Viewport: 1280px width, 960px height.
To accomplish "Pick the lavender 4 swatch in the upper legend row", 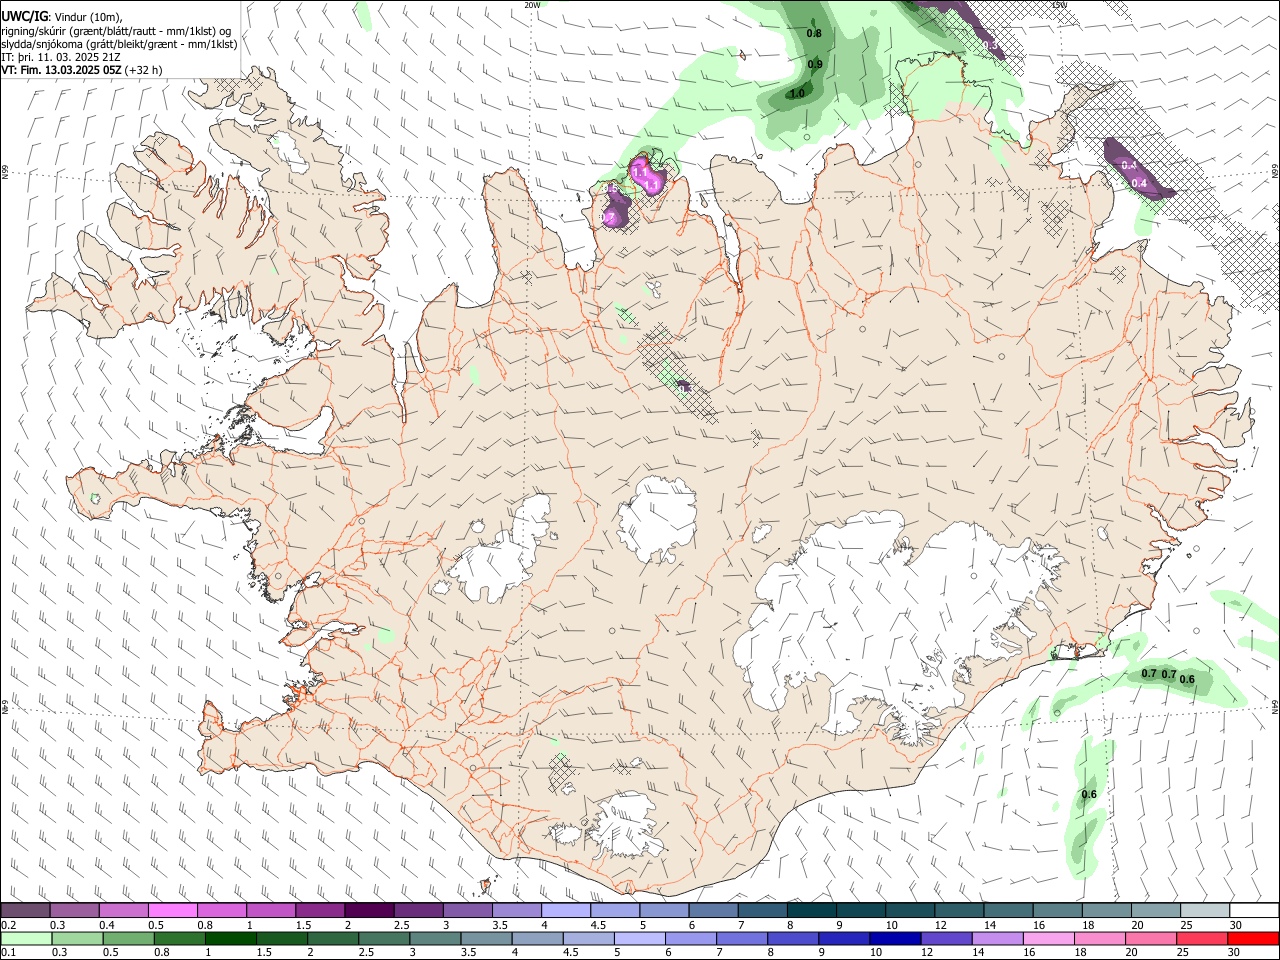I will point(566,911).
